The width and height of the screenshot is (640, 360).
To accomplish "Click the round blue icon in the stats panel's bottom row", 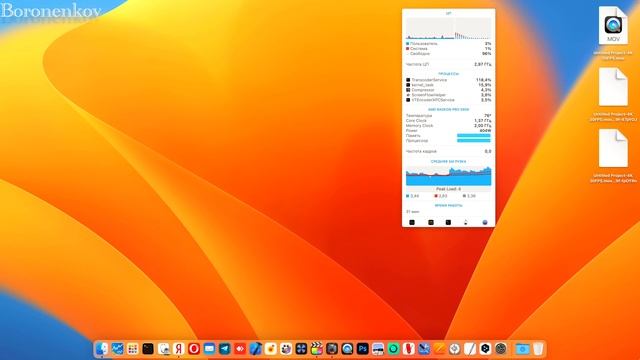I will tap(485, 222).
